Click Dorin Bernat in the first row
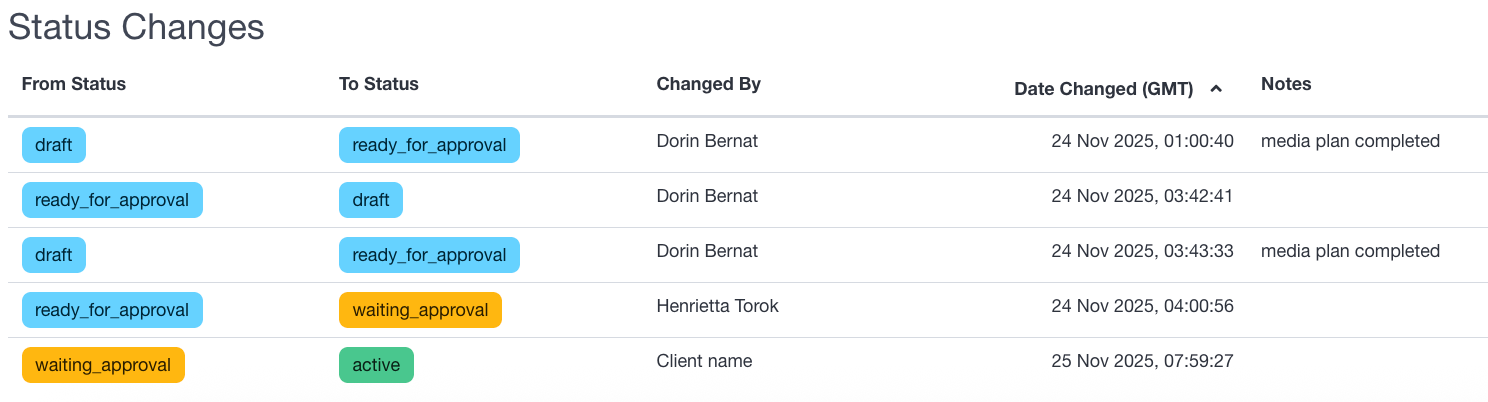The width and height of the screenshot is (1488, 402). [x=707, y=141]
